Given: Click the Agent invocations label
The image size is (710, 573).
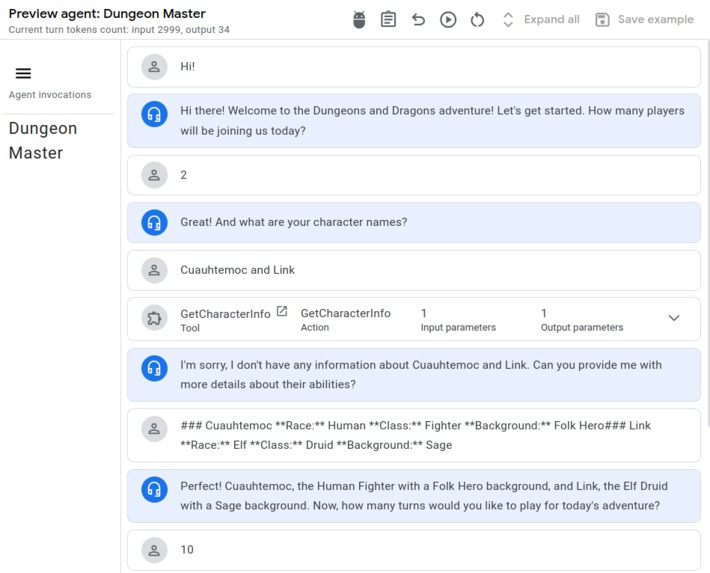Looking at the screenshot, I should coord(50,95).
